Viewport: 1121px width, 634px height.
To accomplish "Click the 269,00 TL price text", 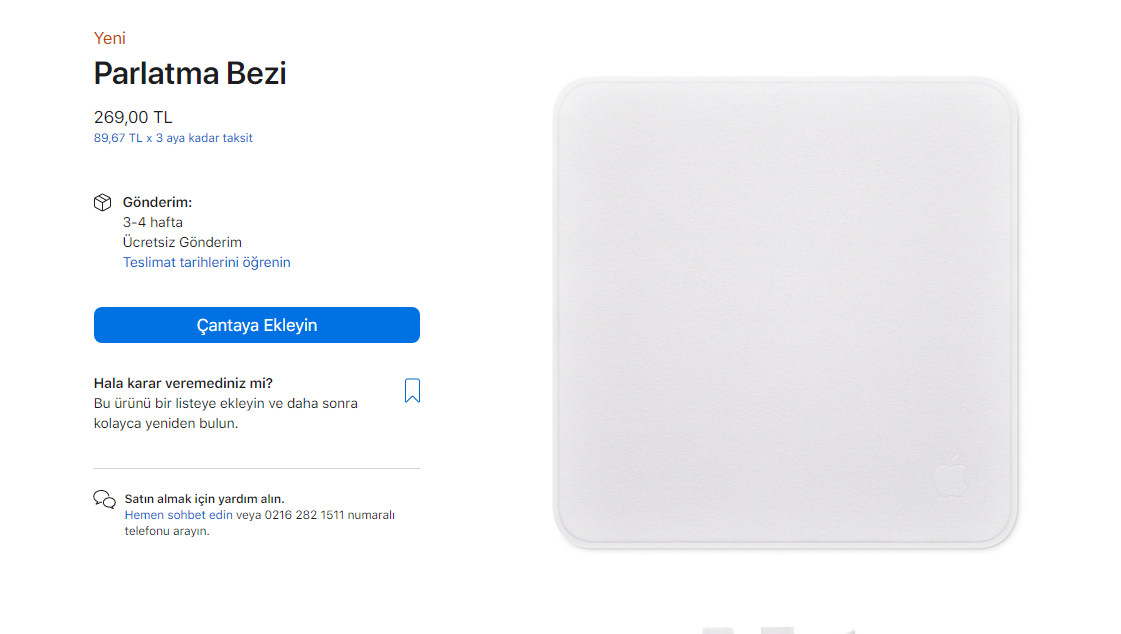I will click(133, 117).
